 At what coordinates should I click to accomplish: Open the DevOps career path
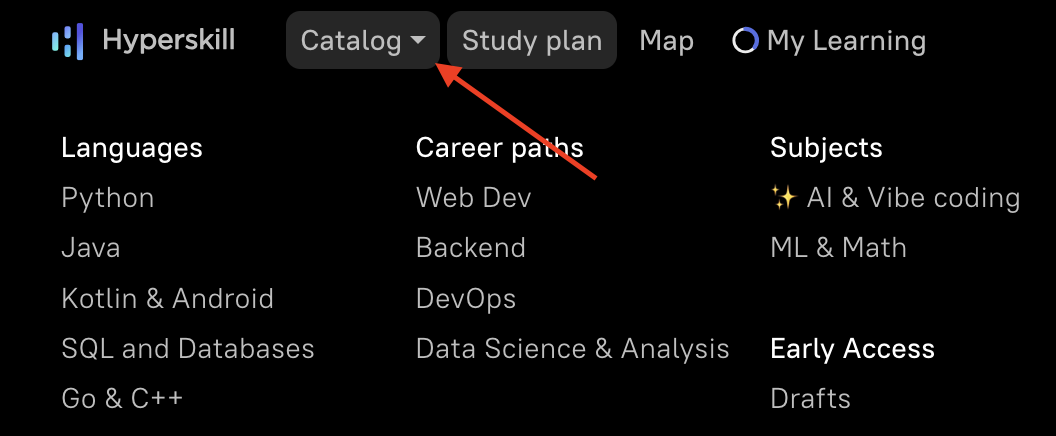466,298
